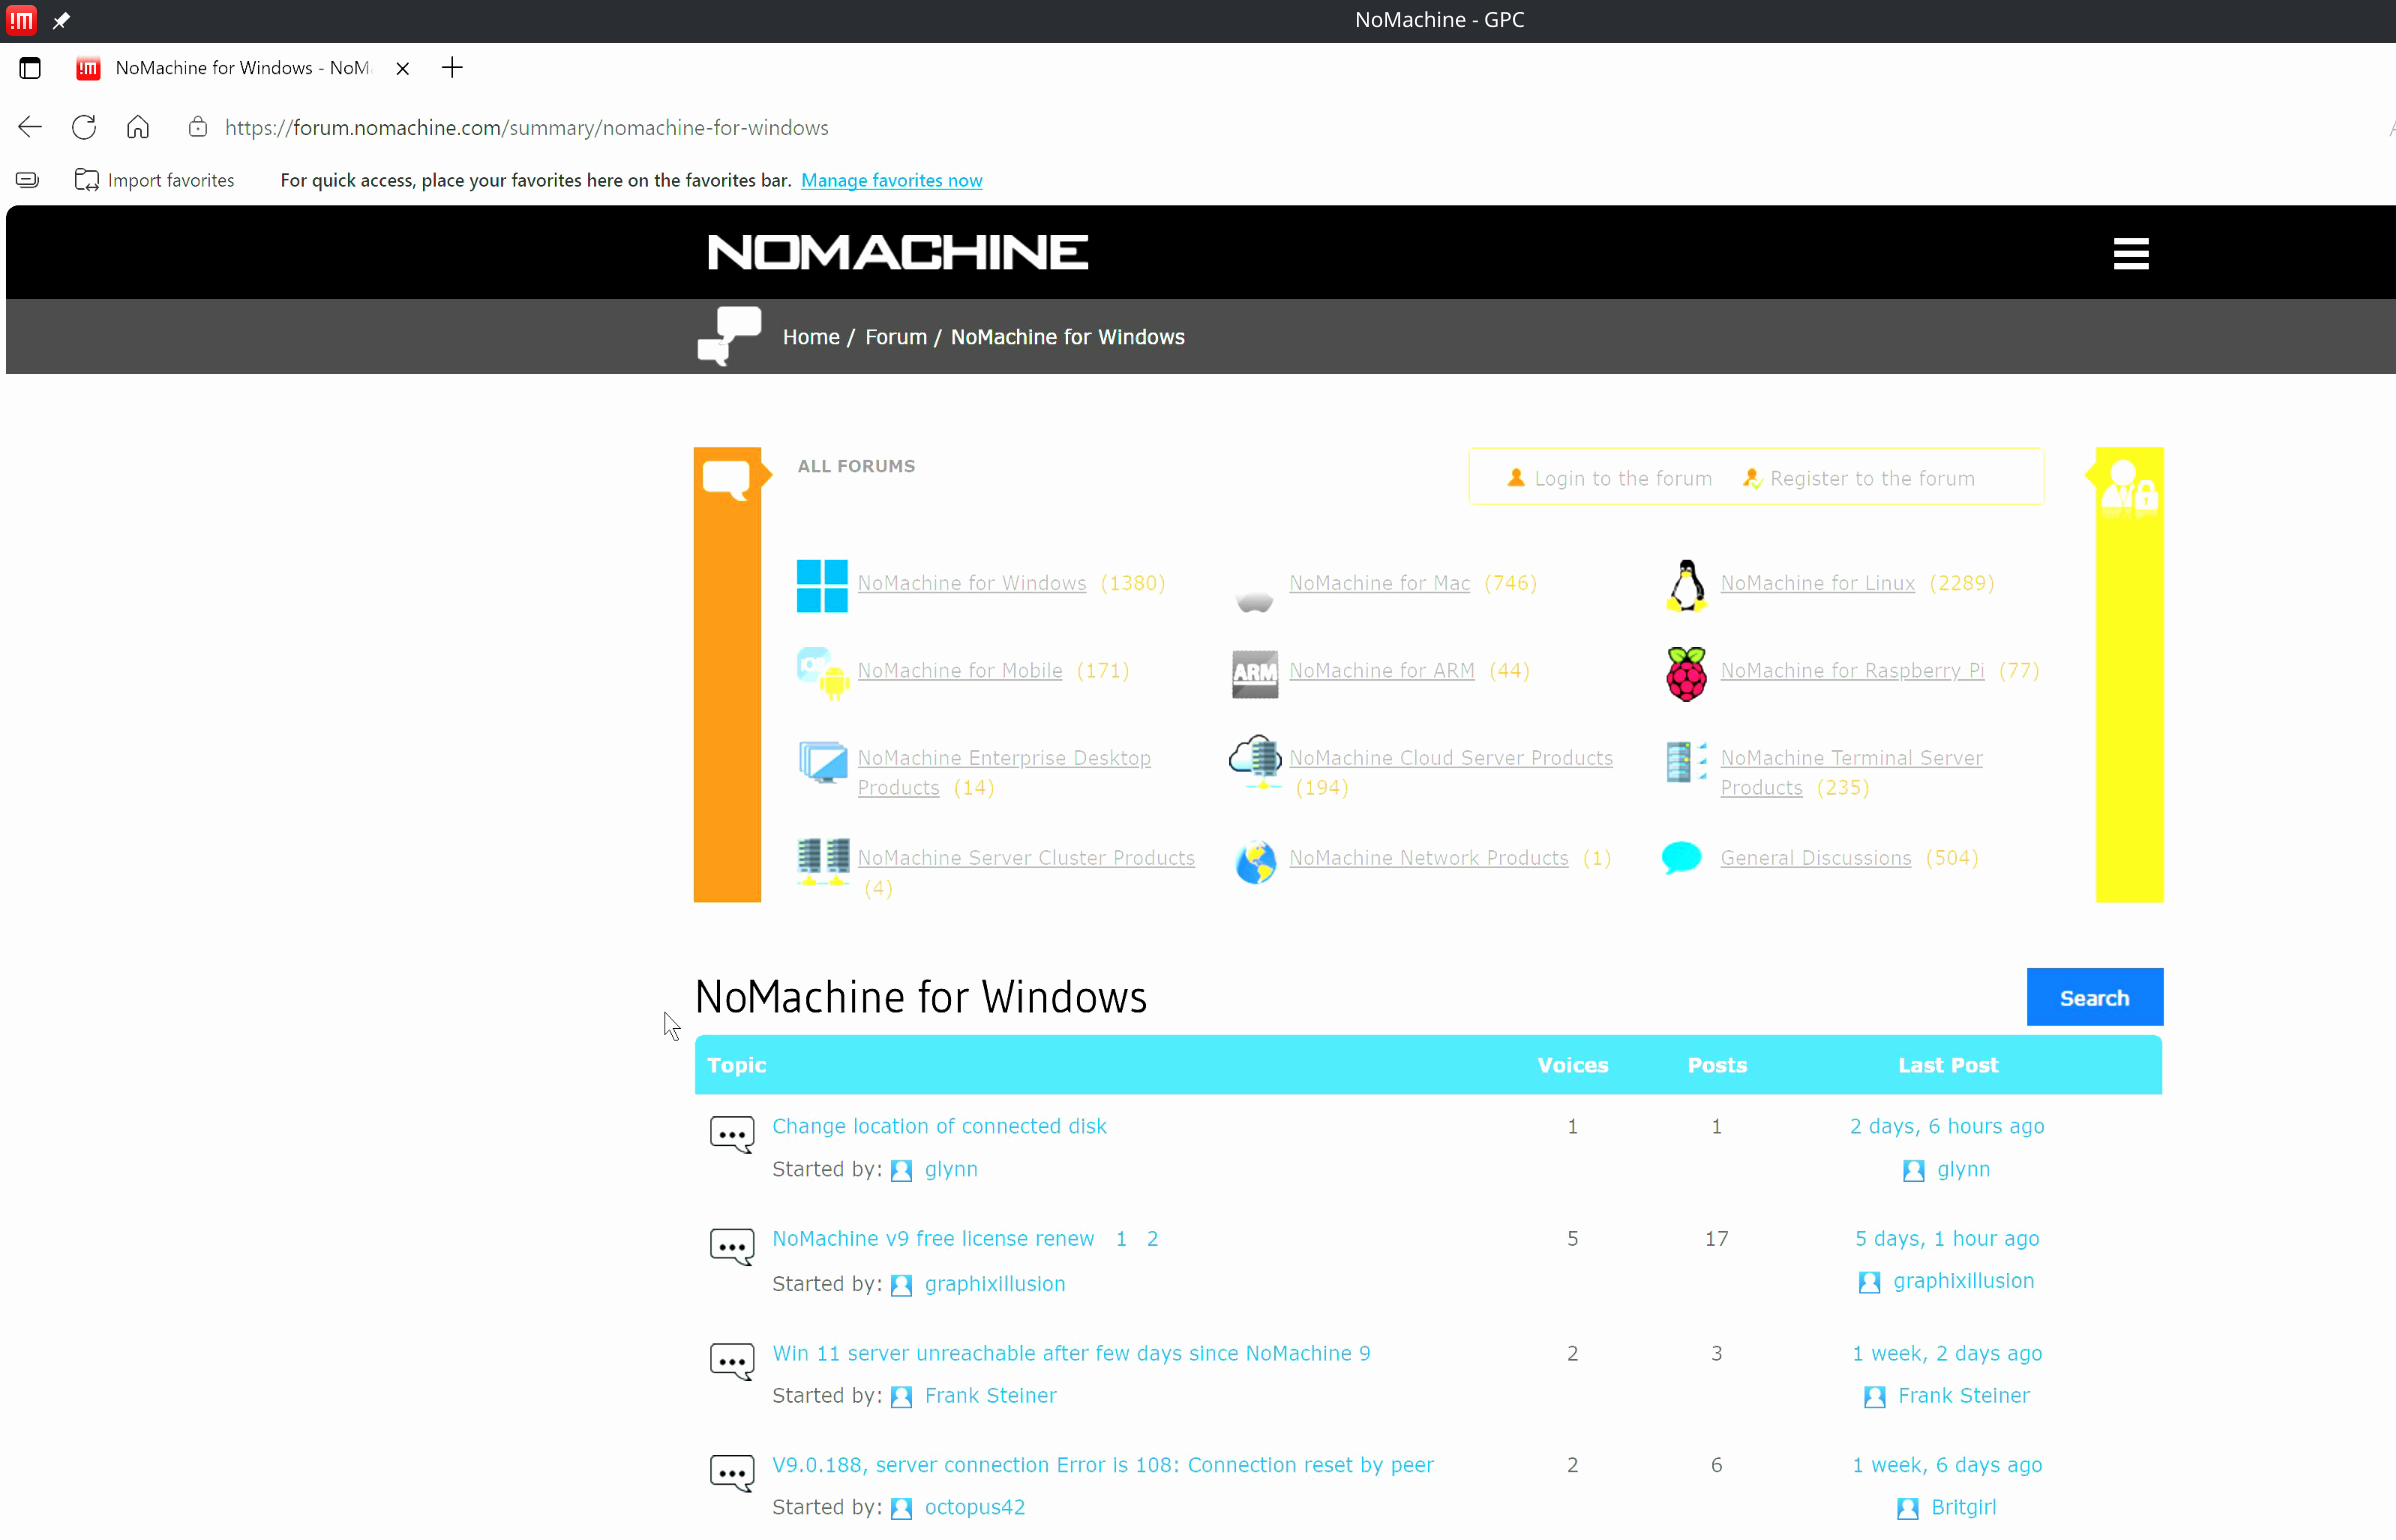Go to Home in breadcrumb

pos(811,337)
